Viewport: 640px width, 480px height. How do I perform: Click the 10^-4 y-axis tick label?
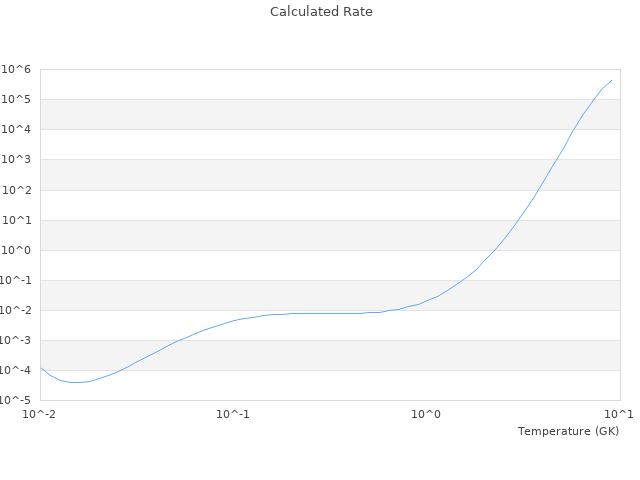pos(14,370)
